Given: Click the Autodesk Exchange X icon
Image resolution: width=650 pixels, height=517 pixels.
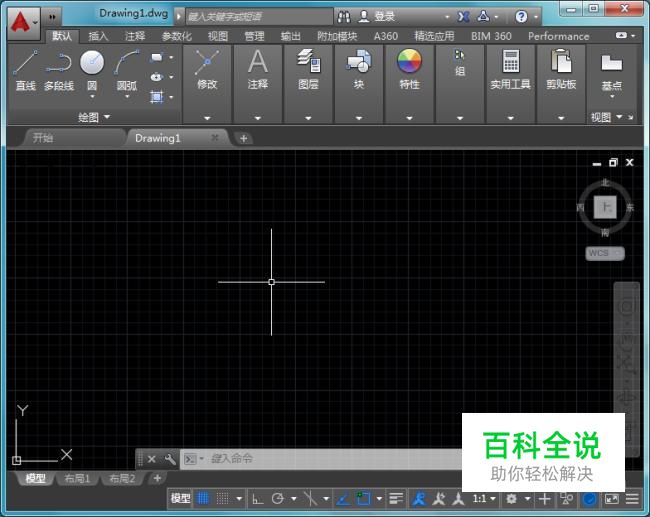Looking at the screenshot, I should point(463,17).
